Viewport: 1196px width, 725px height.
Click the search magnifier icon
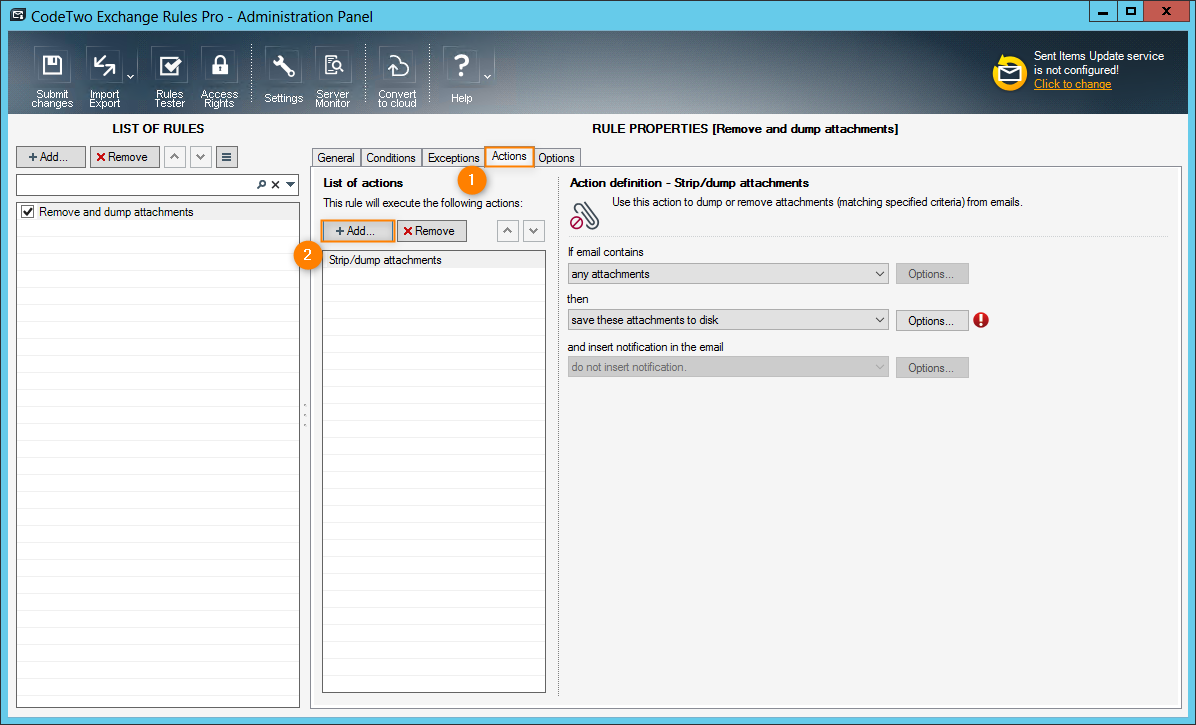262,184
